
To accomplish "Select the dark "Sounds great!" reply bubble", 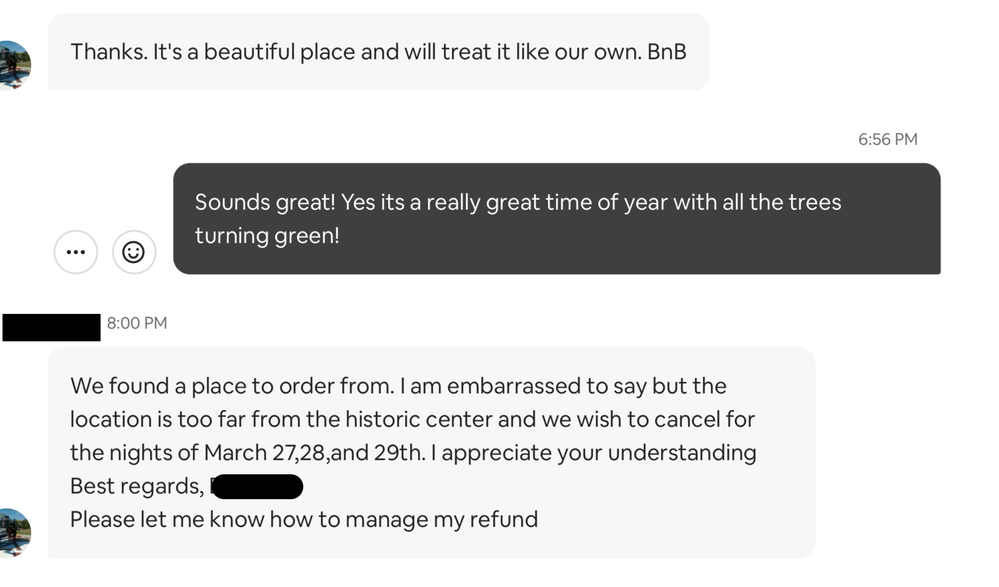I will tap(556, 218).
